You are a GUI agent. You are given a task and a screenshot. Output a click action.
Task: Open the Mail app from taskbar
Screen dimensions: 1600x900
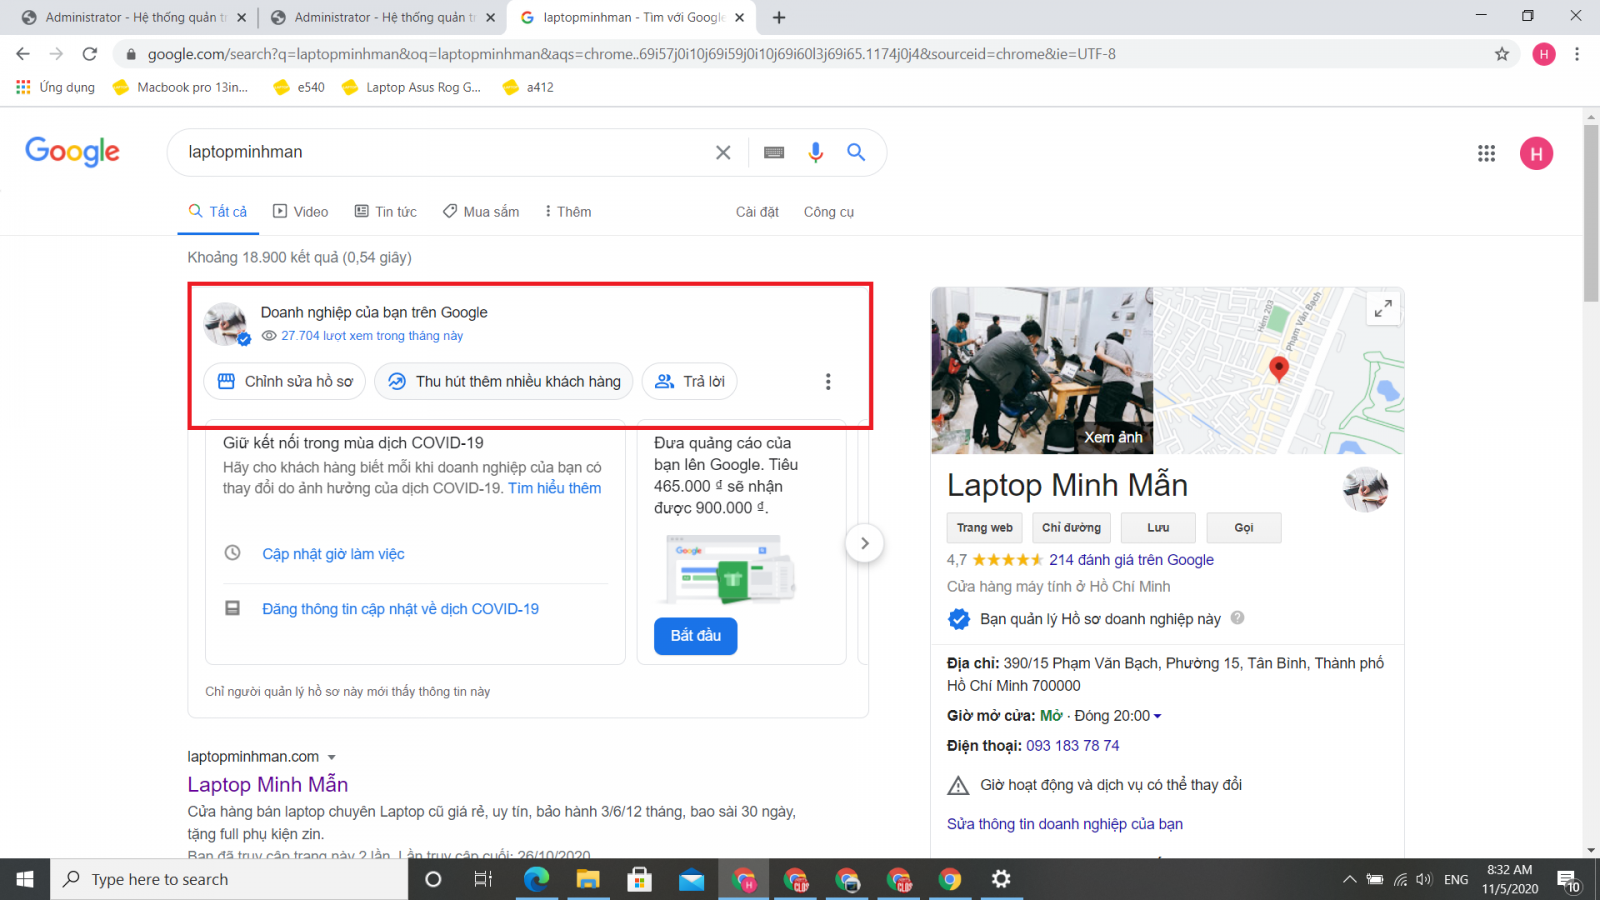pos(691,879)
